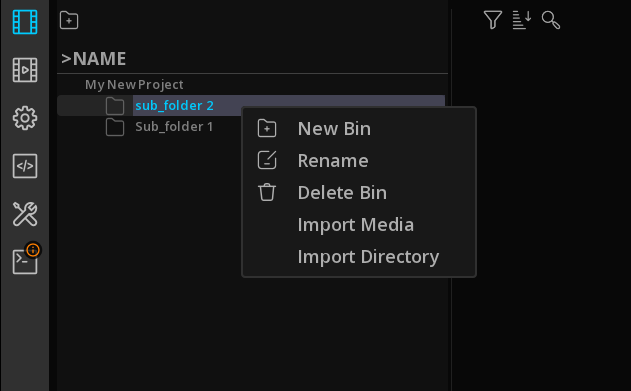Select Sub_folder 1 in the tree

pos(174,127)
